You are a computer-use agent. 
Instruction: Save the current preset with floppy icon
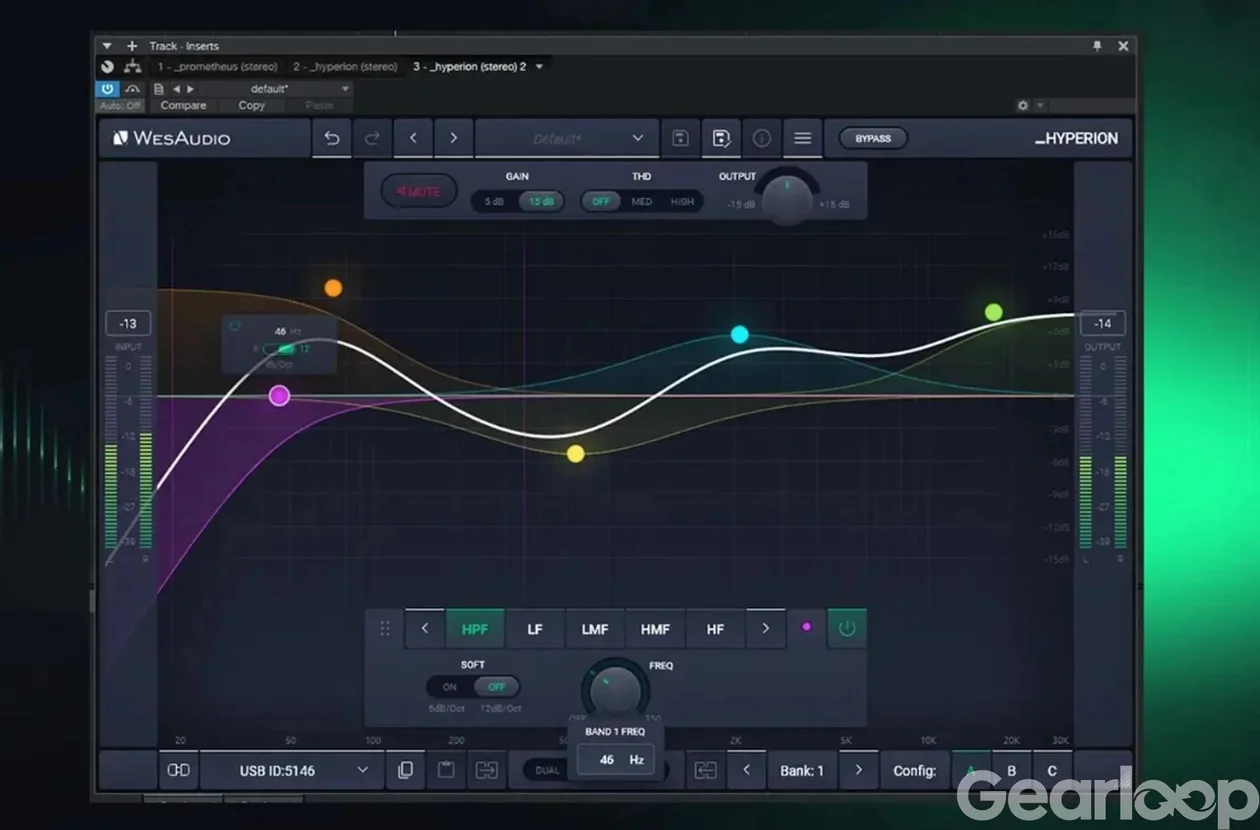(680, 138)
